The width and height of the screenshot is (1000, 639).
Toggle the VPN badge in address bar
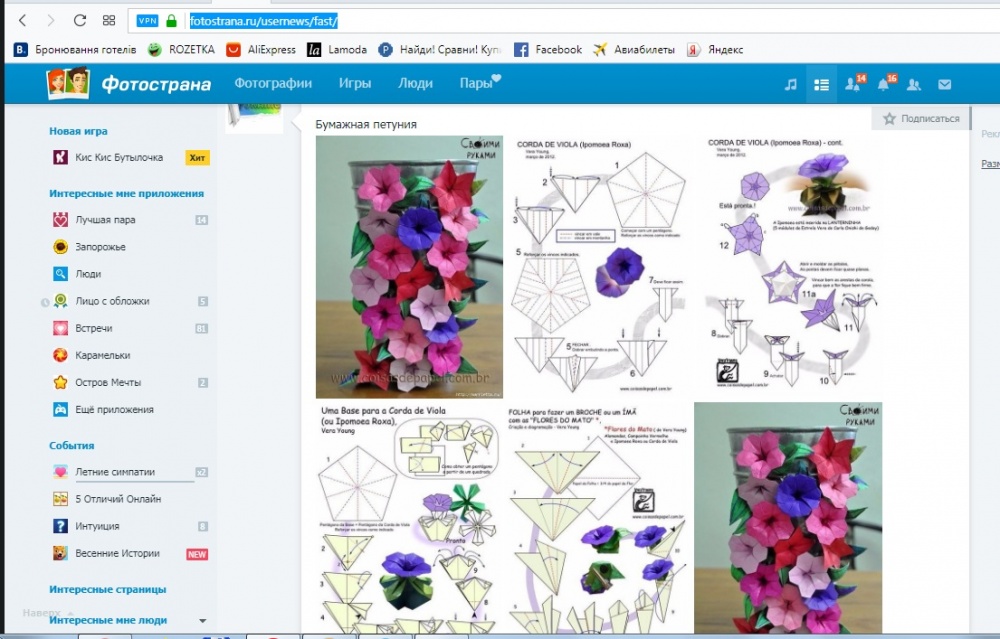[147, 20]
